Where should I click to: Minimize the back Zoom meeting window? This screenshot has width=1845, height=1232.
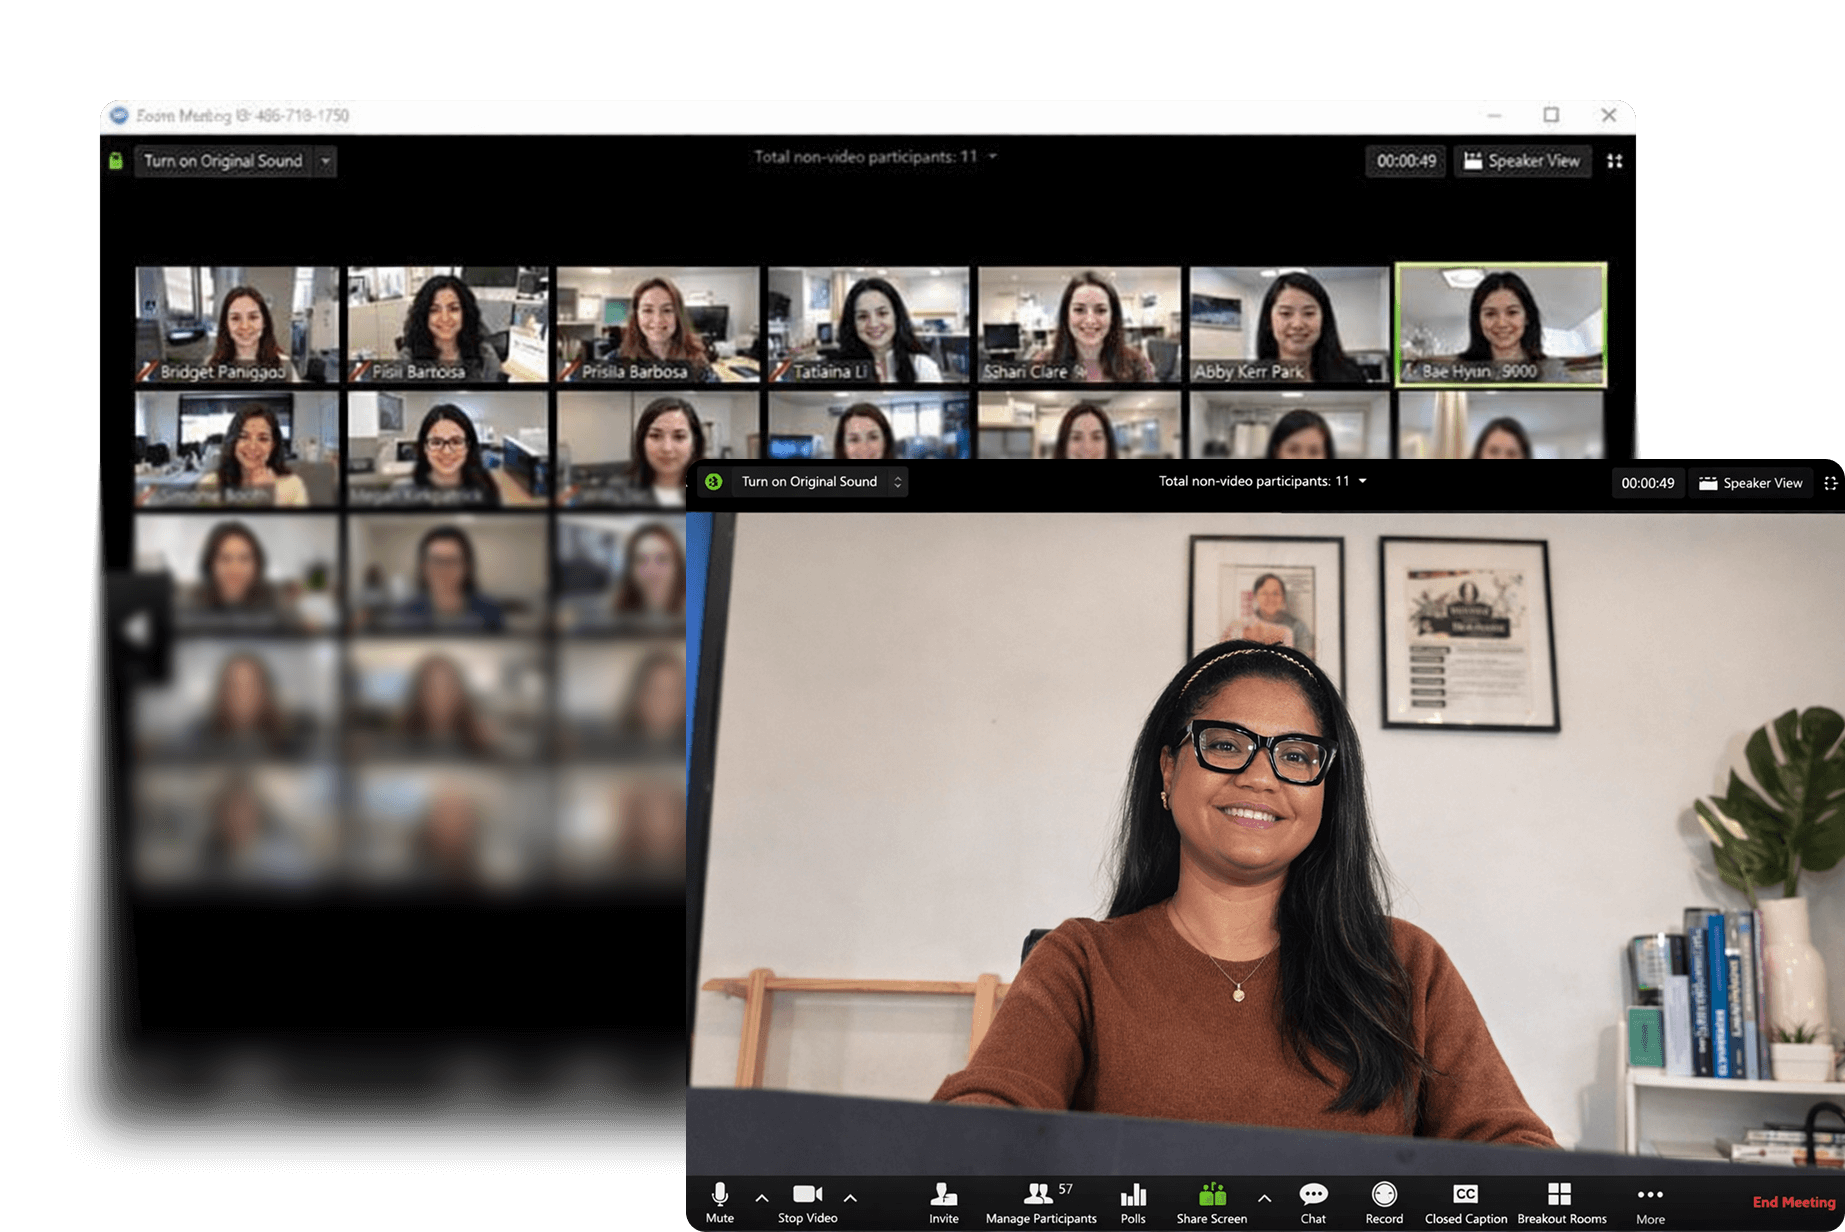[1494, 115]
